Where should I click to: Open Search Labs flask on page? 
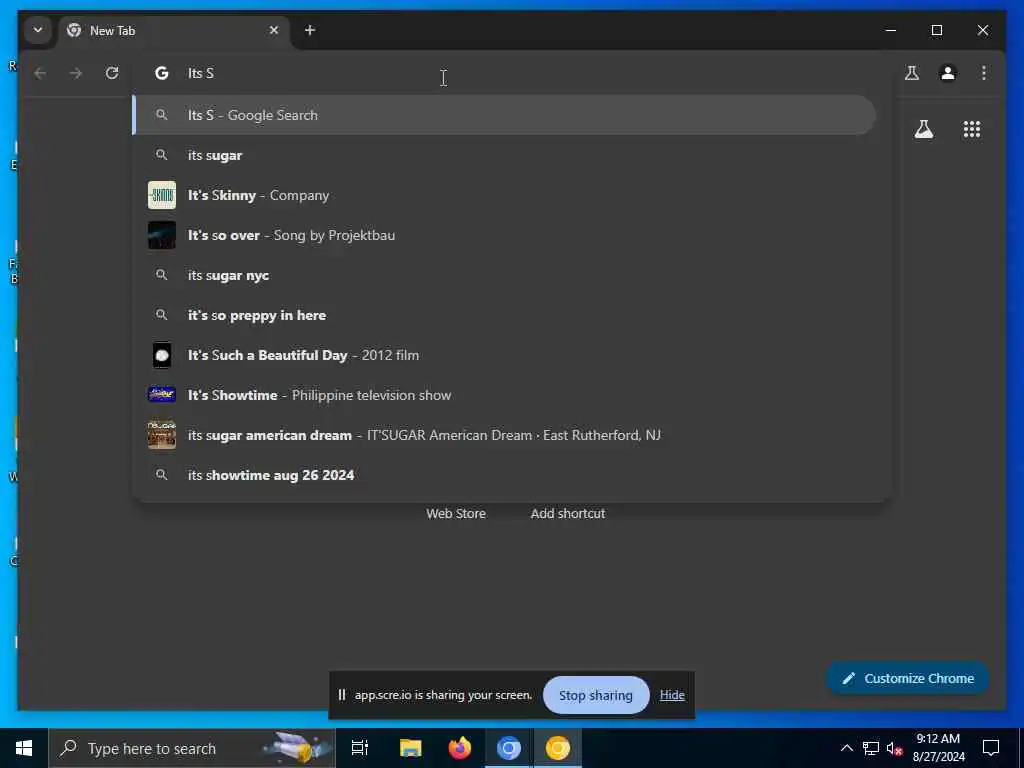pyautogui.click(x=923, y=129)
